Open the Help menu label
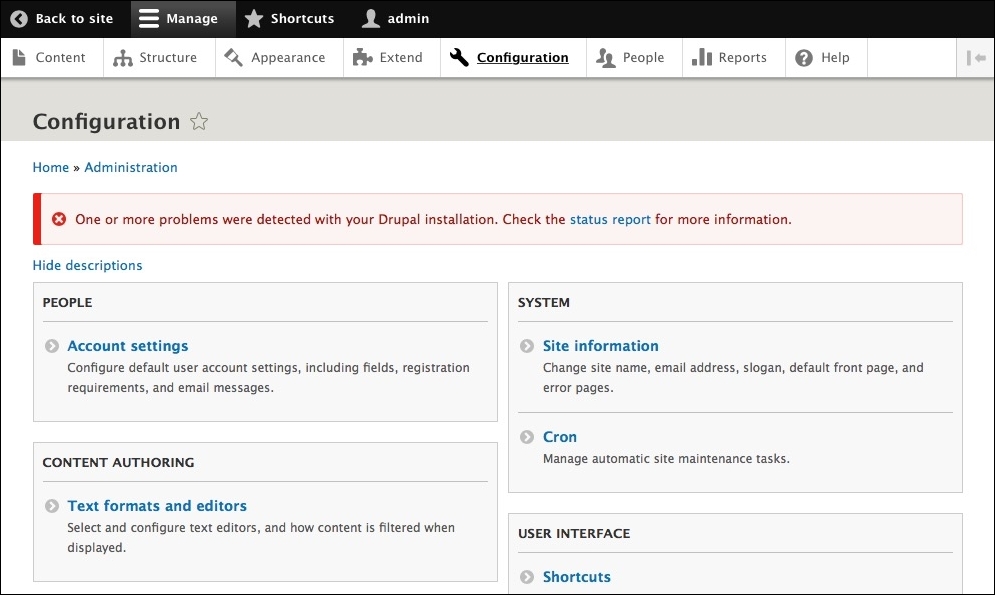This screenshot has height=595, width=995. coord(835,57)
